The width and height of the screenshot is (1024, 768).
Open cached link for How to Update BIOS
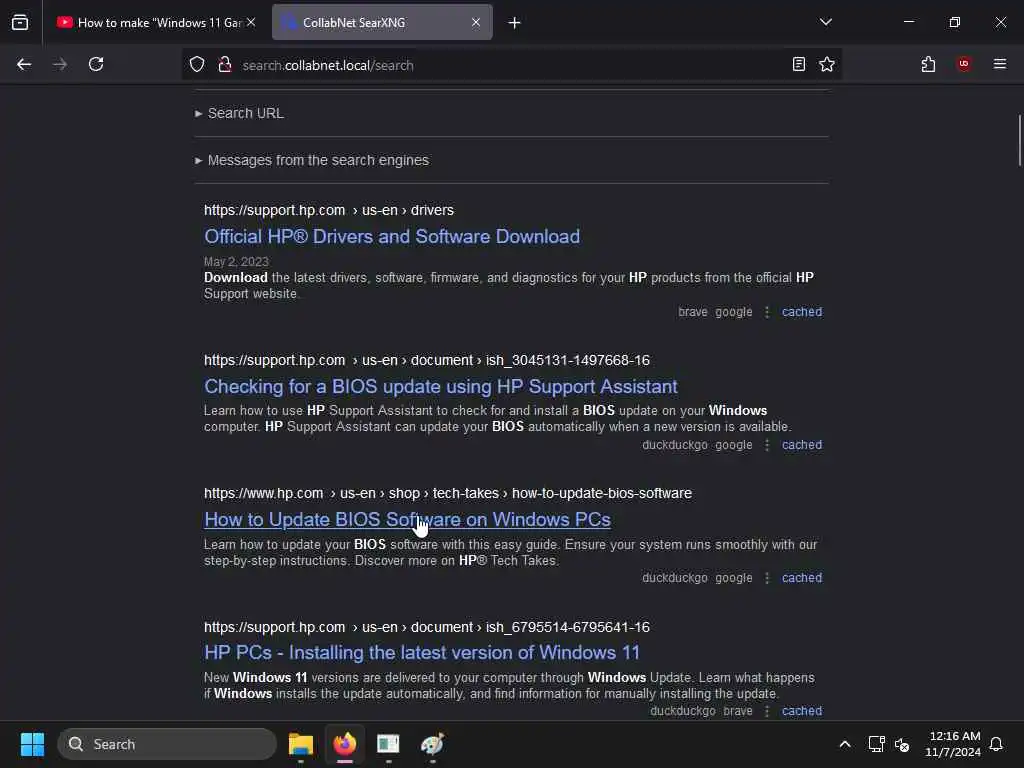coord(802,579)
